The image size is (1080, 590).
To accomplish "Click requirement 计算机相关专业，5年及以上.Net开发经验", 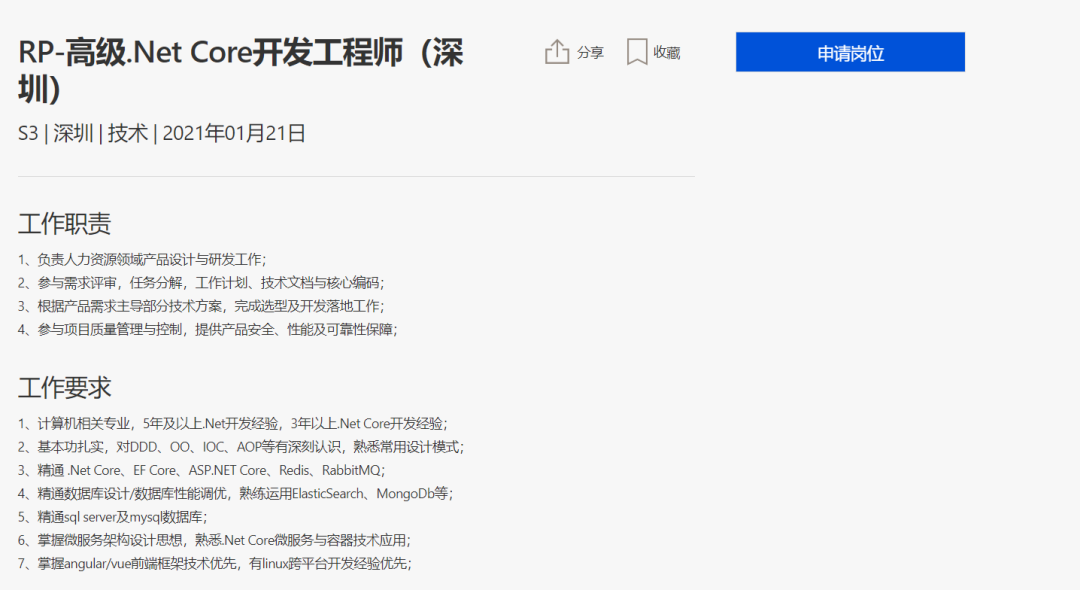I will click(233, 423).
